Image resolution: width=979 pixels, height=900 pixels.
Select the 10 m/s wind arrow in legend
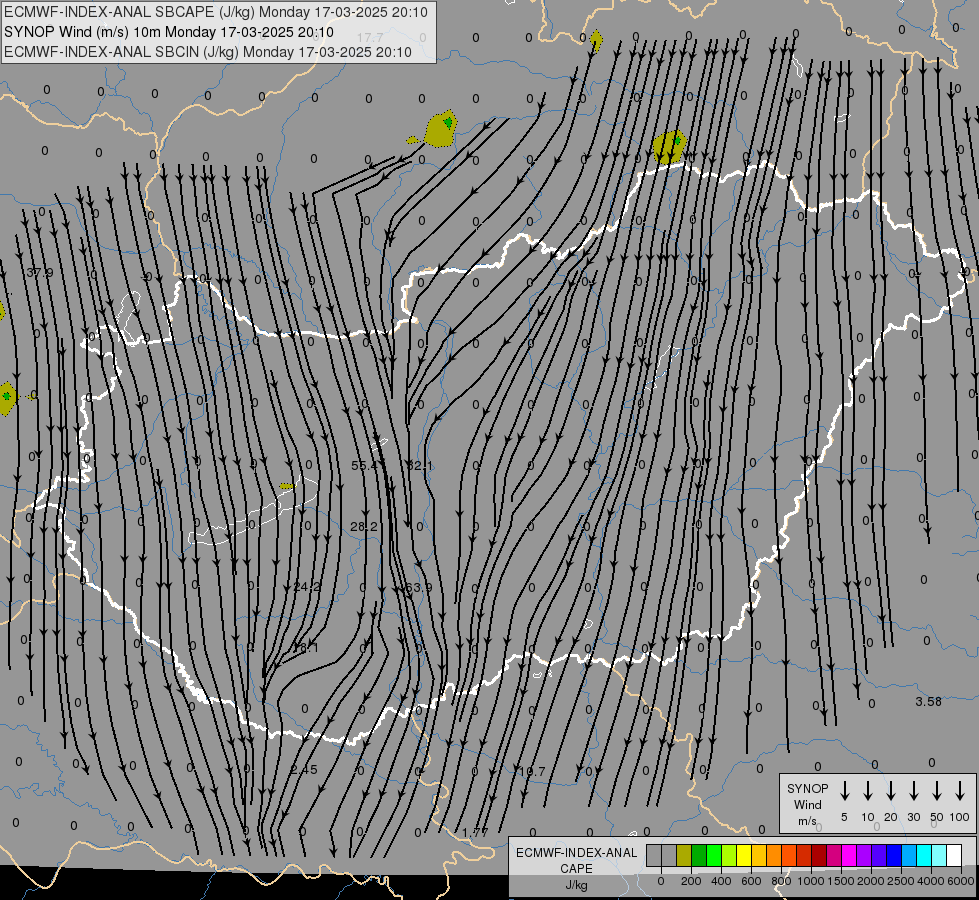(868, 791)
